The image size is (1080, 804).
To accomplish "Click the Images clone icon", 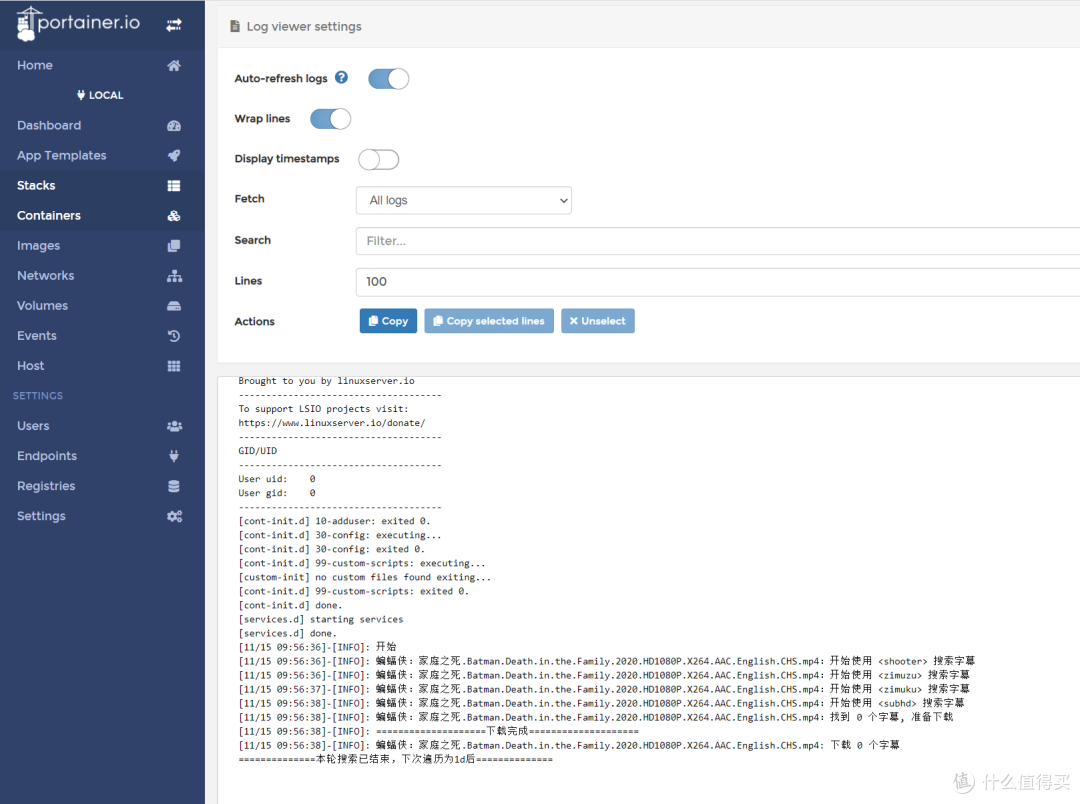I will (174, 246).
